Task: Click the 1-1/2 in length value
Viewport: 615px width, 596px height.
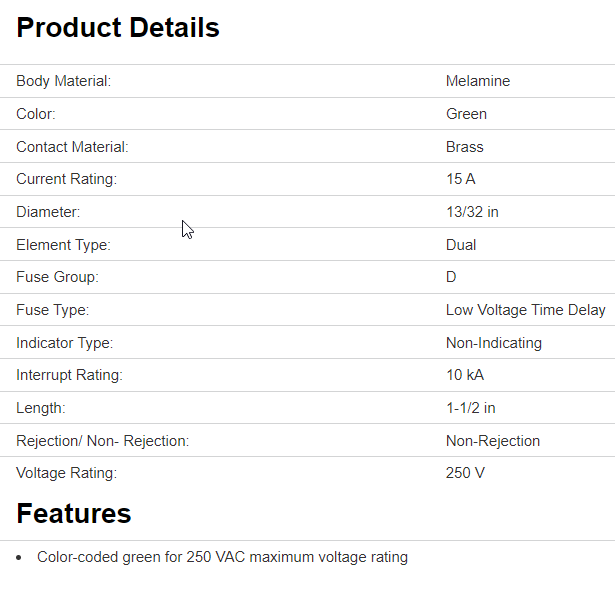Action: click(x=471, y=408)
